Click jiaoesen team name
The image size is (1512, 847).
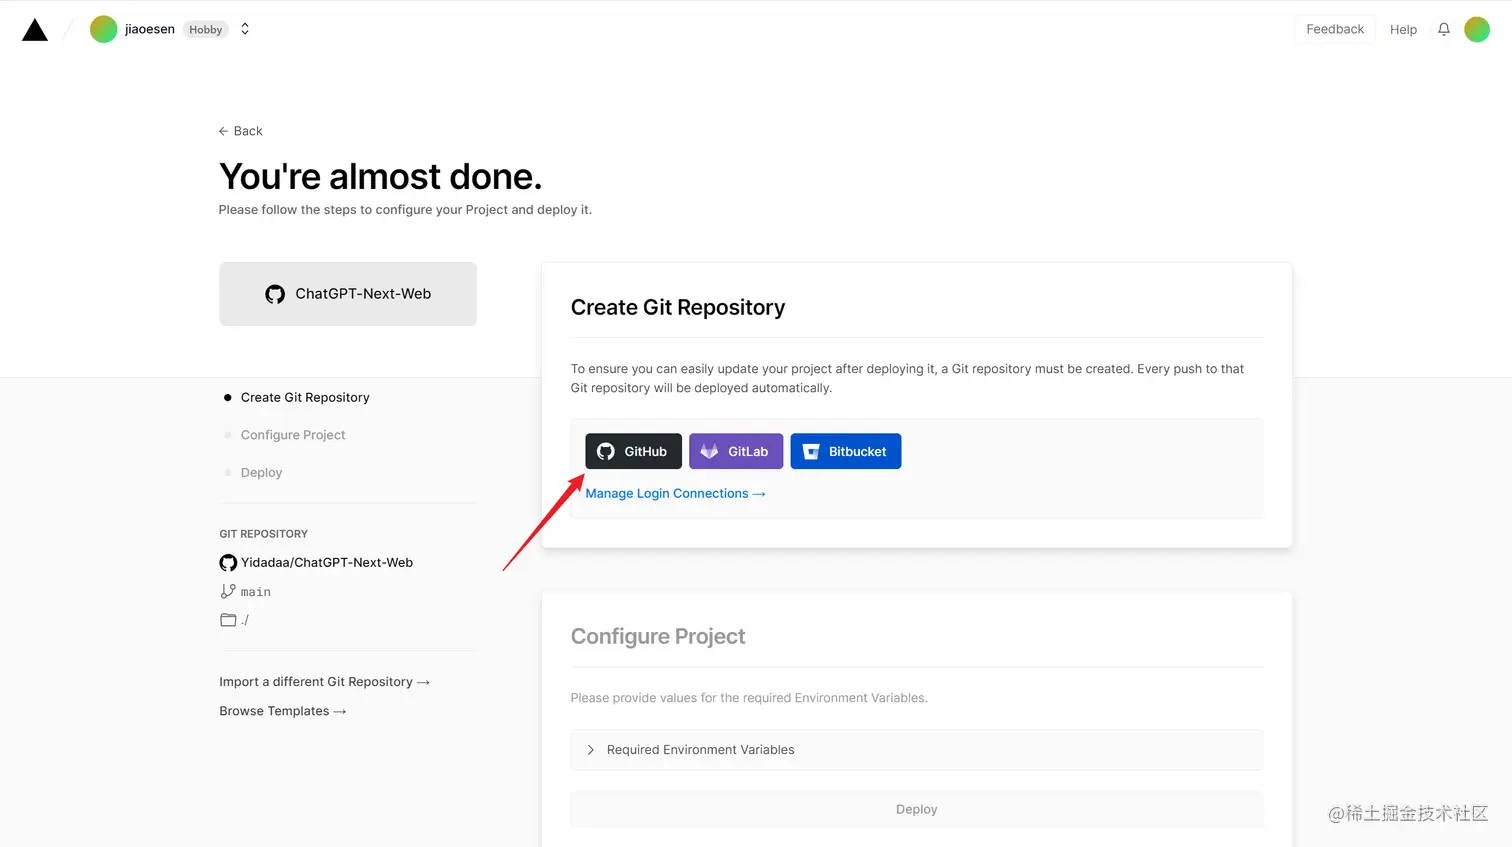coord(150,29)
